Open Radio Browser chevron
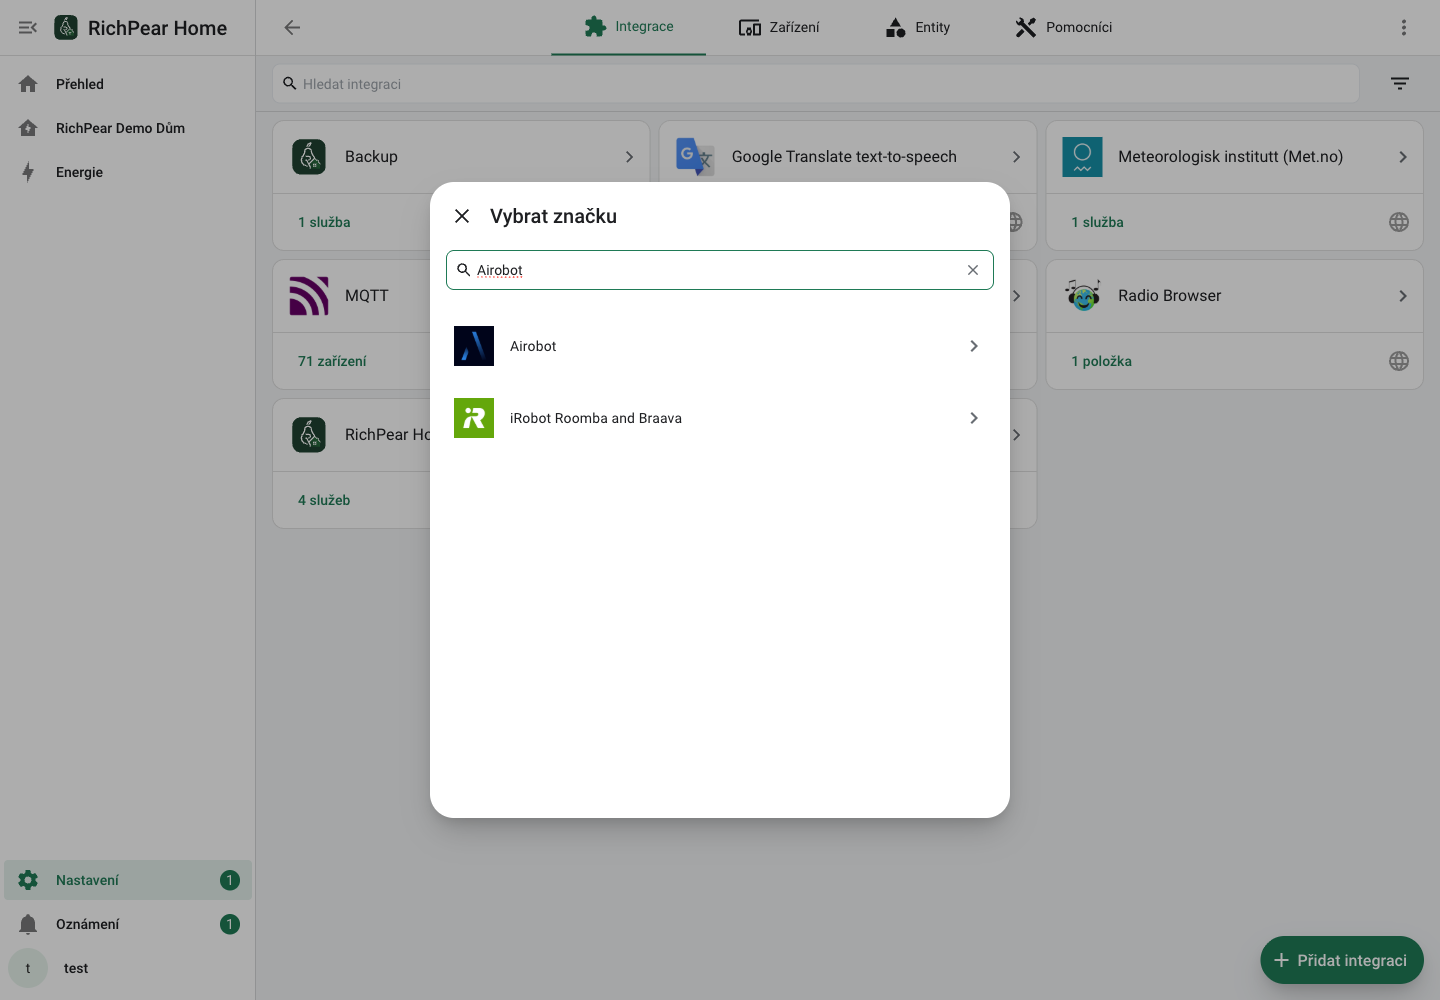This screenshot has width=1440, height=1000. point(1403,296)
